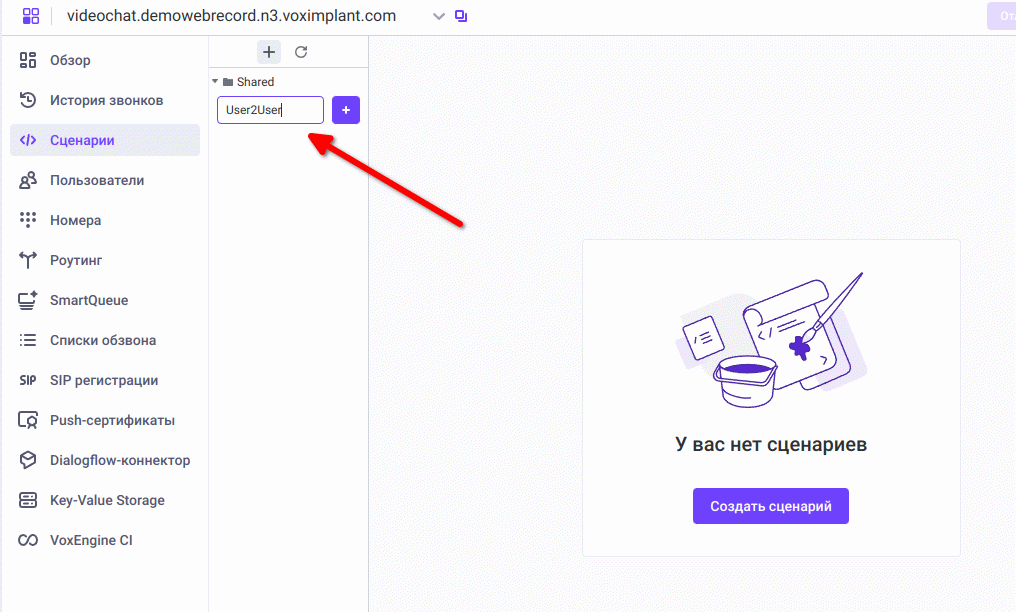Open Key-Value Storage section
The width and height of the screenshot is (1016, 612).
click(x=107, y=500)
